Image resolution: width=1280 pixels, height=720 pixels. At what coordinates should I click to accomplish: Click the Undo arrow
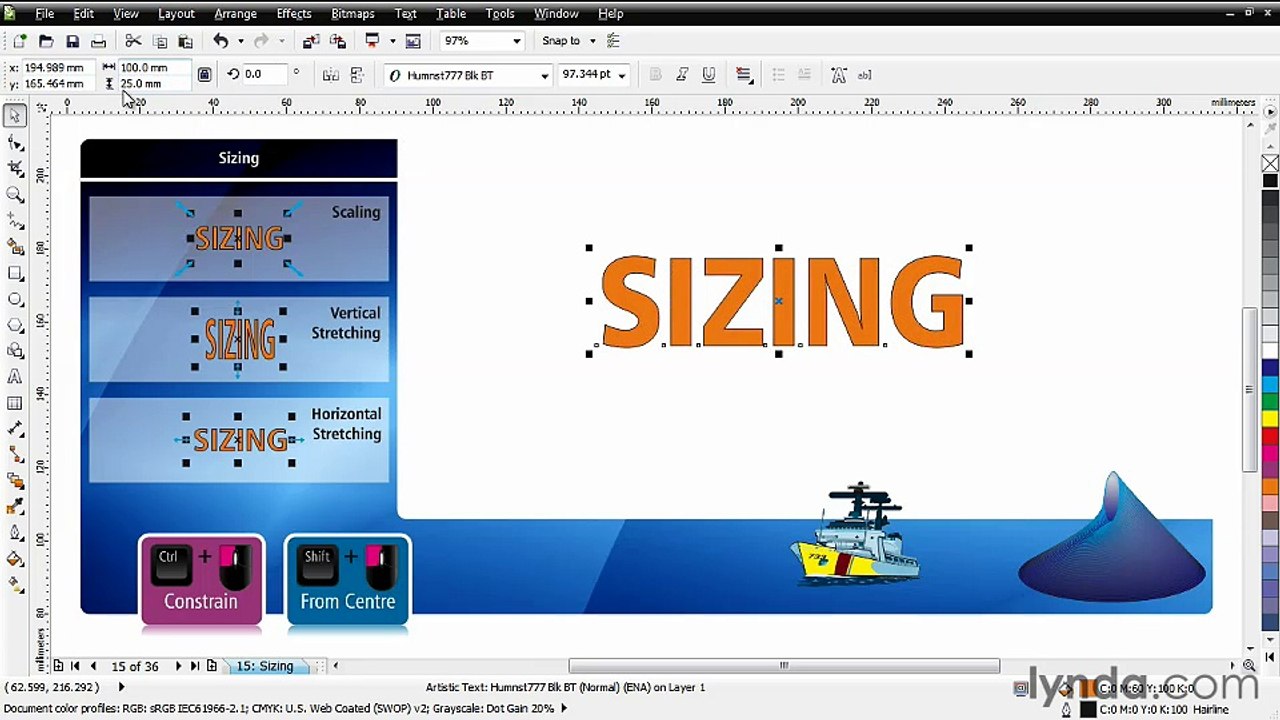[x=220, y=41]
